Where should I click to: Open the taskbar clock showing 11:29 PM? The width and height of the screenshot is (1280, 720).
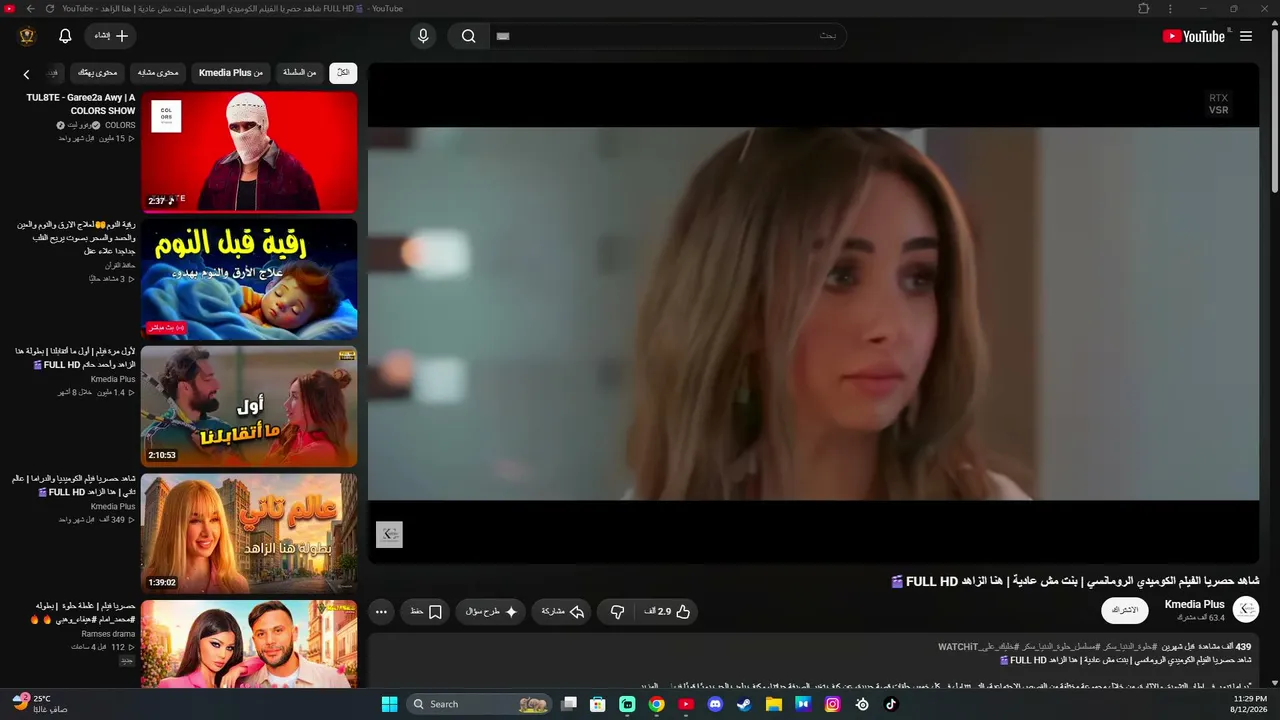[1250, 704]
